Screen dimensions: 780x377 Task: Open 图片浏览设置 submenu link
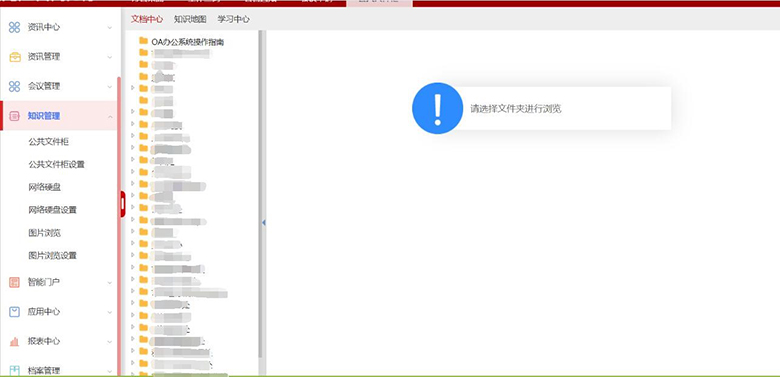(53, 256)
